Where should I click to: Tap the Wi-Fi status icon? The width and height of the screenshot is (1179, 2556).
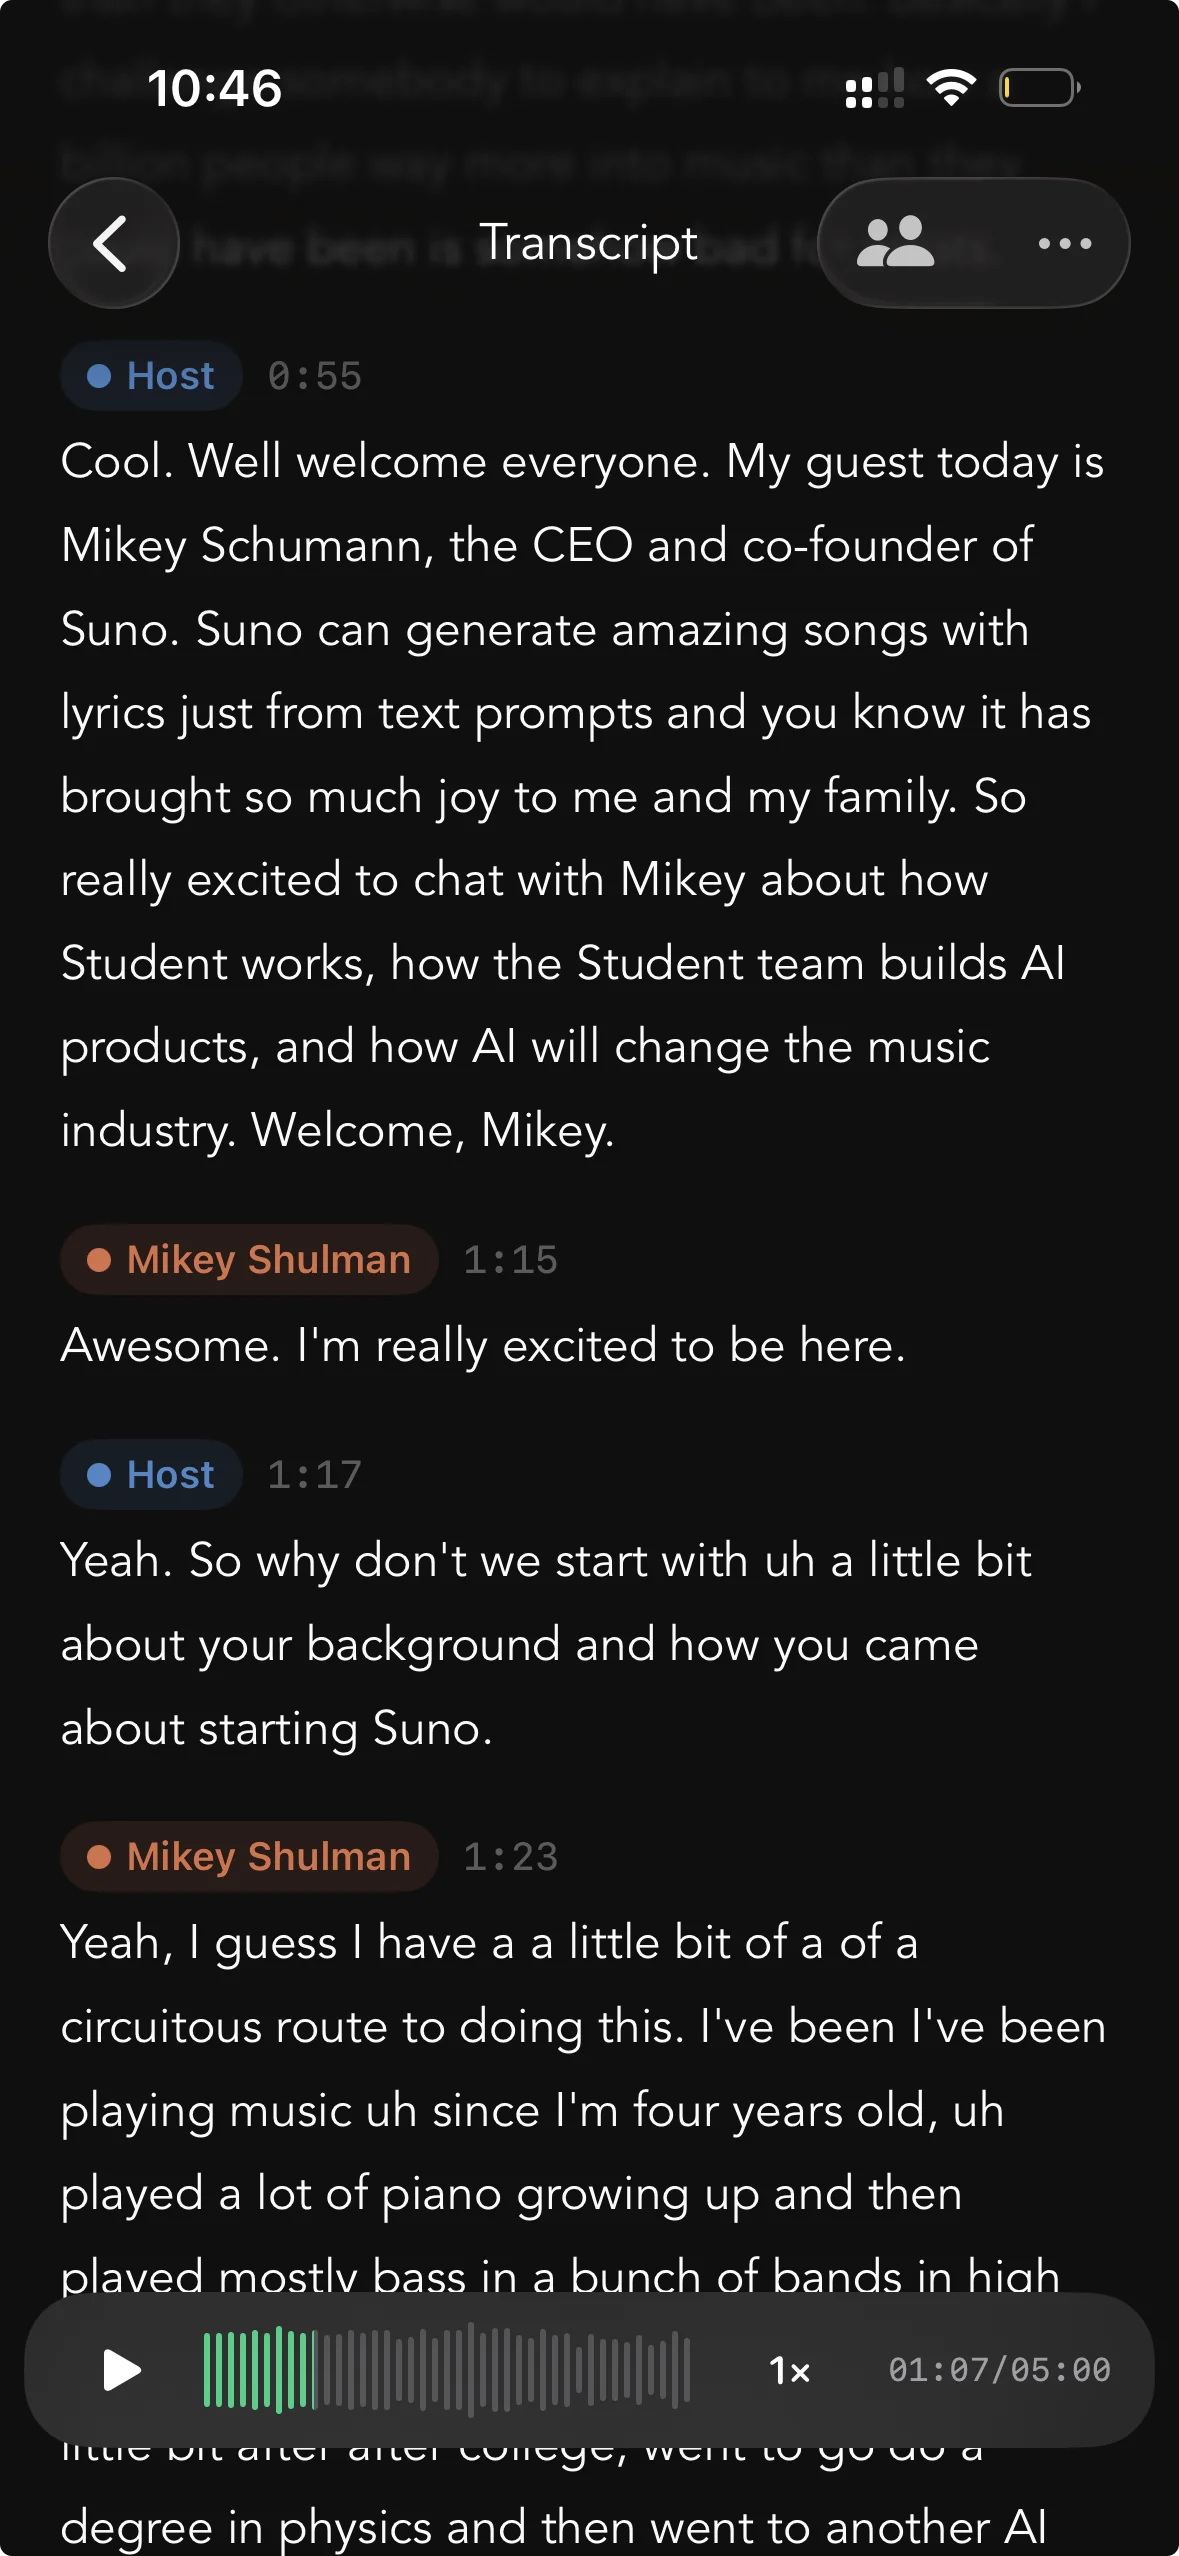[x=951, y=88]
